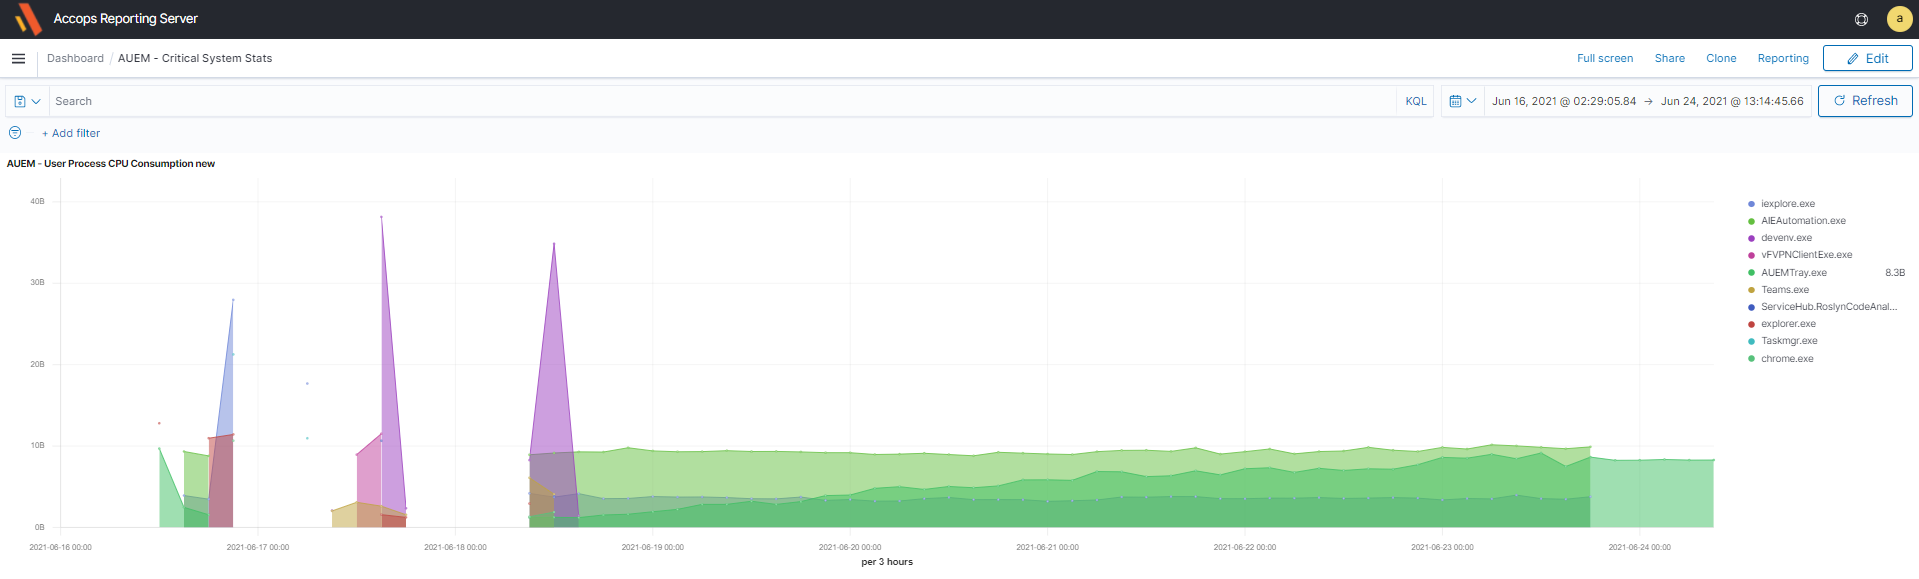Viewport: 1919px width, 579px height.
Task: Click the 2021-06-24 00:00 x-axis label
Action: (x=1640, y=547)
